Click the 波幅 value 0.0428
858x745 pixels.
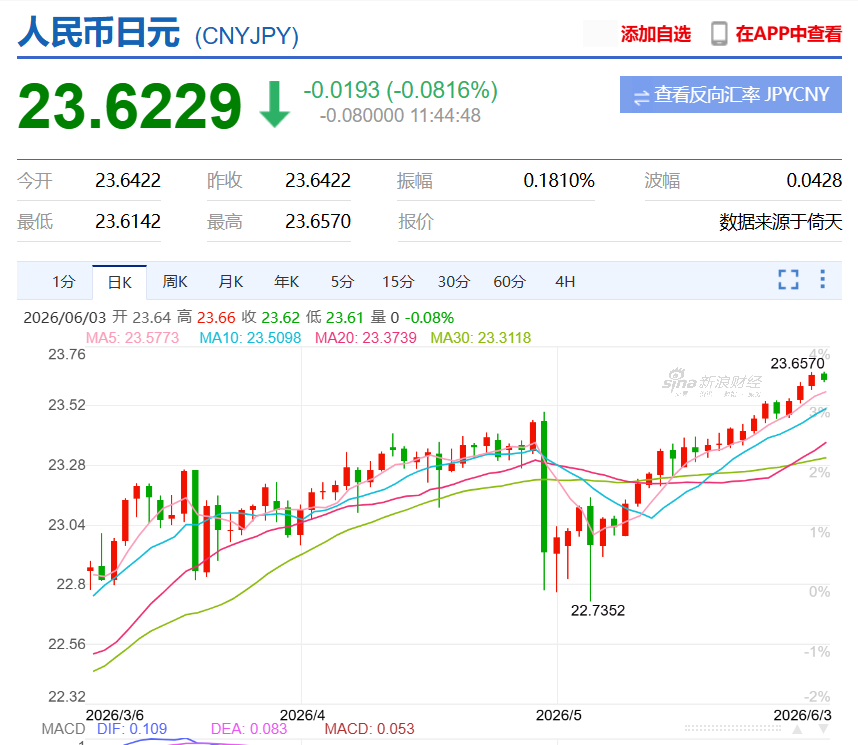pos(814,180)
